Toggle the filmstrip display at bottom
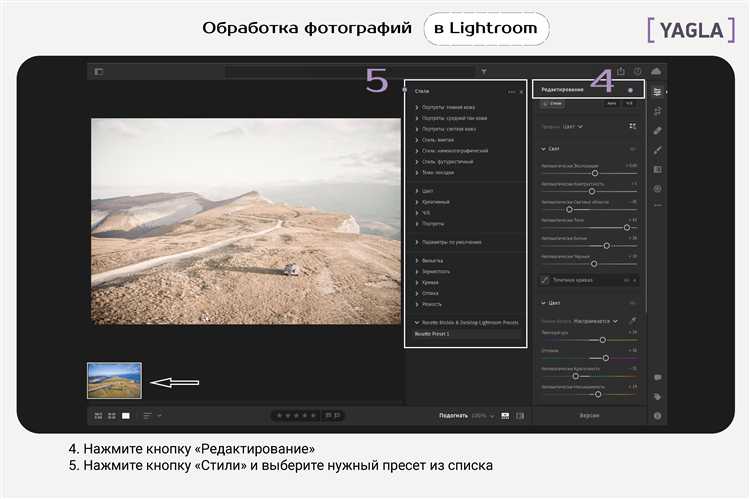Viewport: 750px width, 499px height. (x=505, y=416)
